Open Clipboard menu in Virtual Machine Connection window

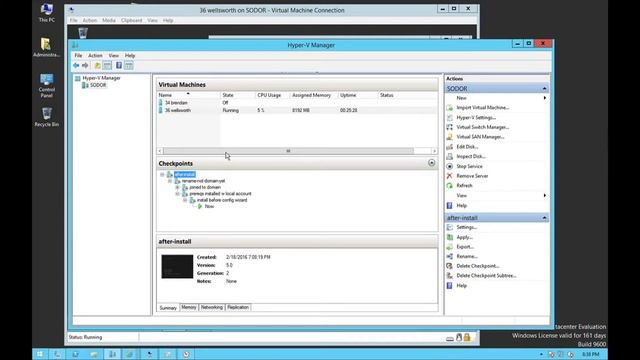[131, 20]
